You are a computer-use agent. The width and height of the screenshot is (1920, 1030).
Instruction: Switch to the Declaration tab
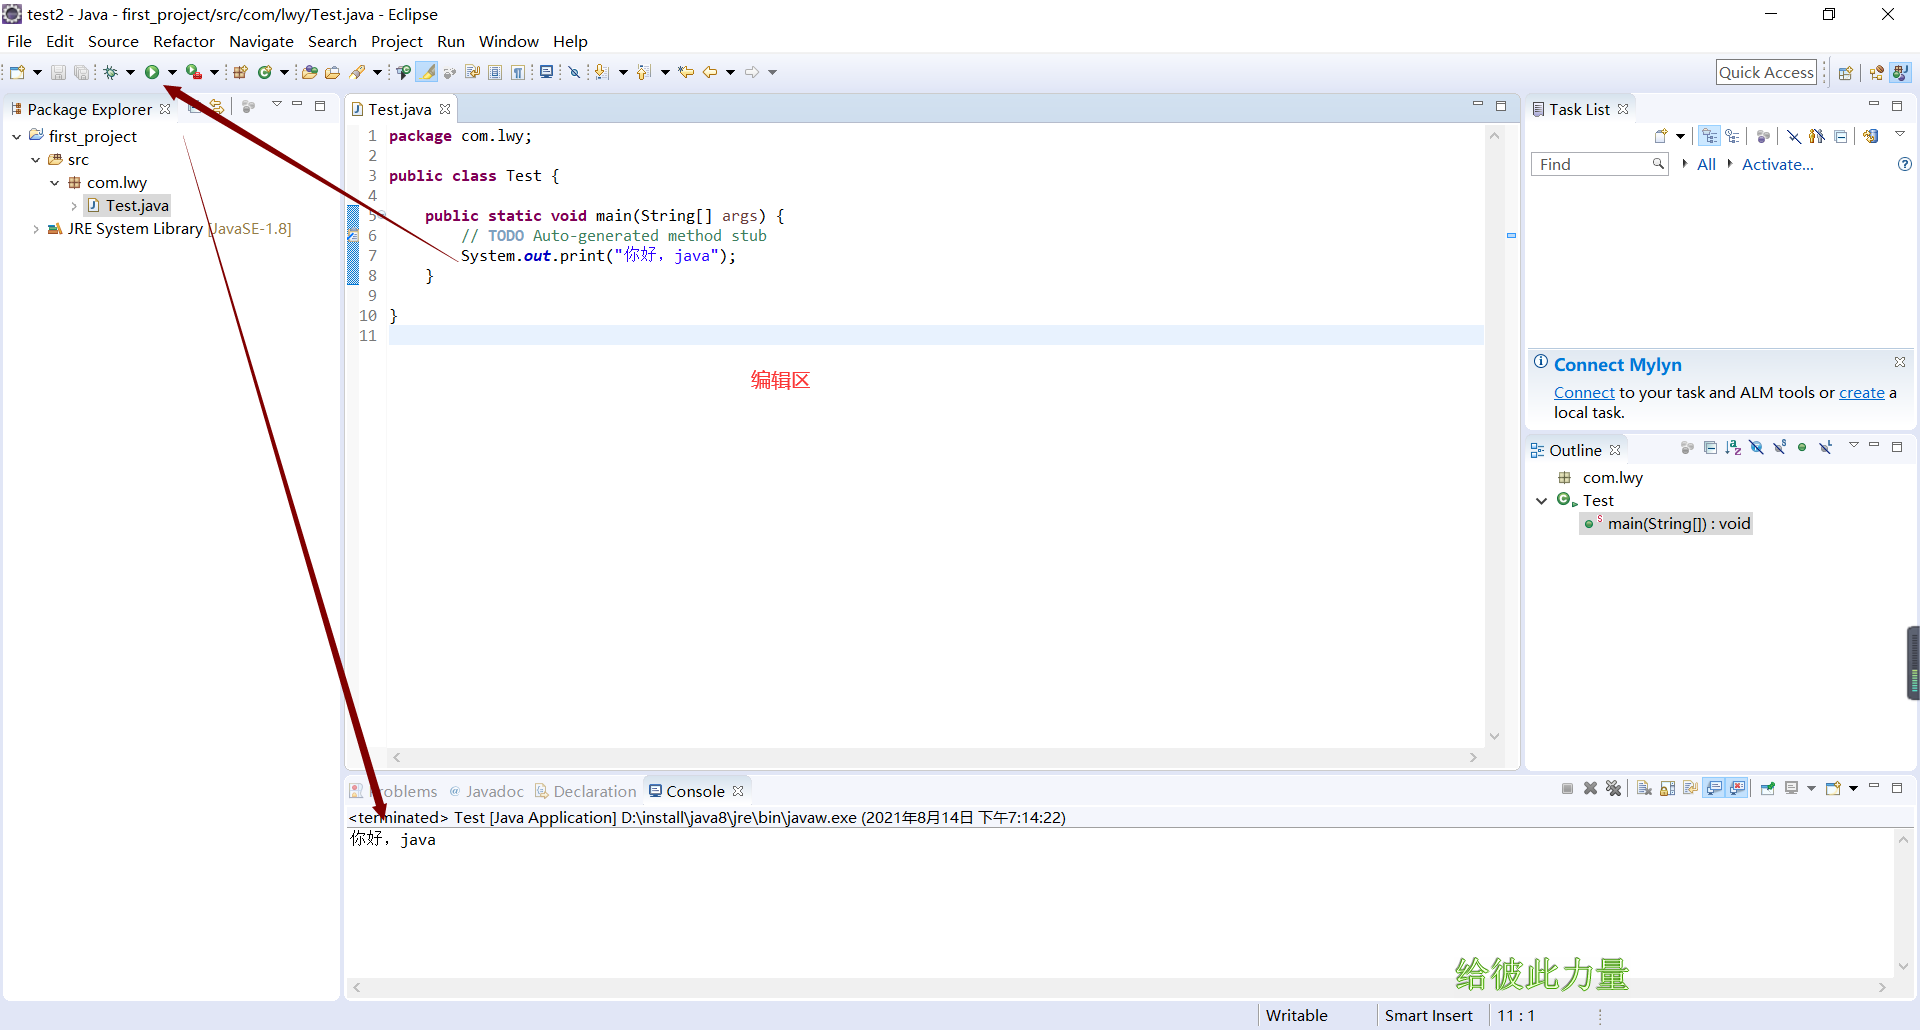coord(586,791)
